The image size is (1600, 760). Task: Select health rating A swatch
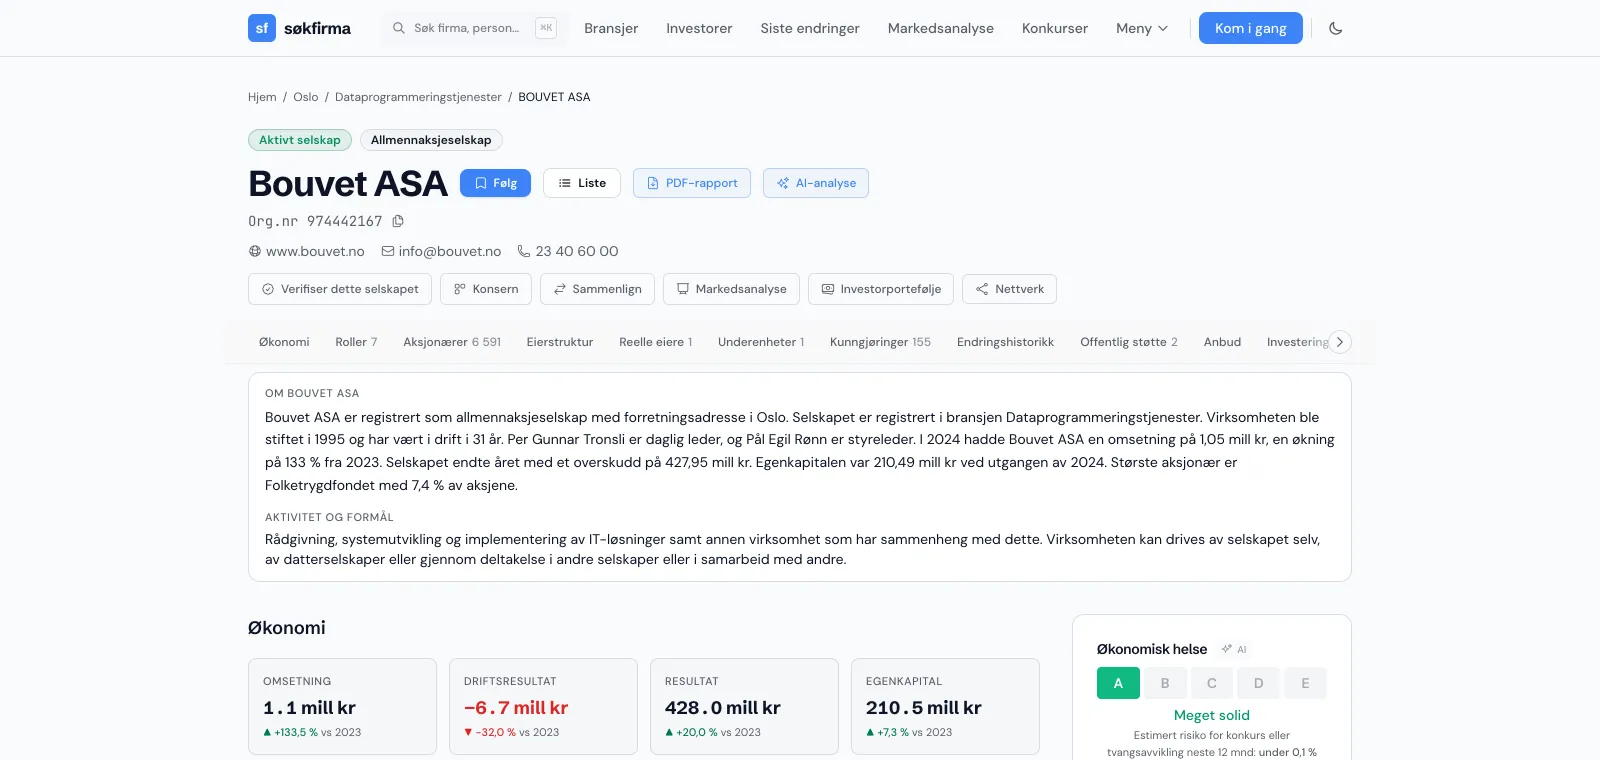click(1118, 683)
